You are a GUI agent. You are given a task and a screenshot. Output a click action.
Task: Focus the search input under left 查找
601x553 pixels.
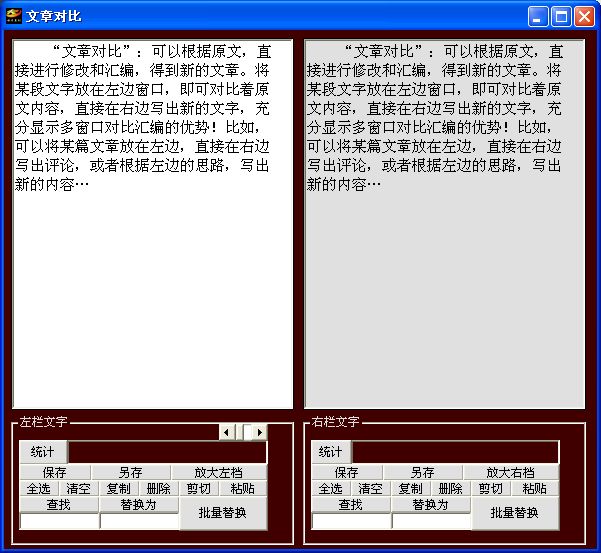coord(59,521)
